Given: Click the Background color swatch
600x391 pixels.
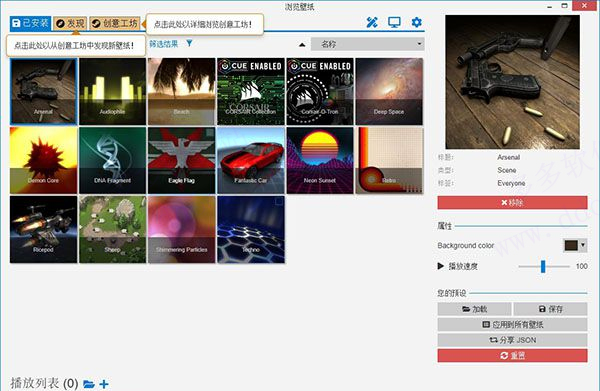Looking at the screenshot, I should (x=571, y=245).
